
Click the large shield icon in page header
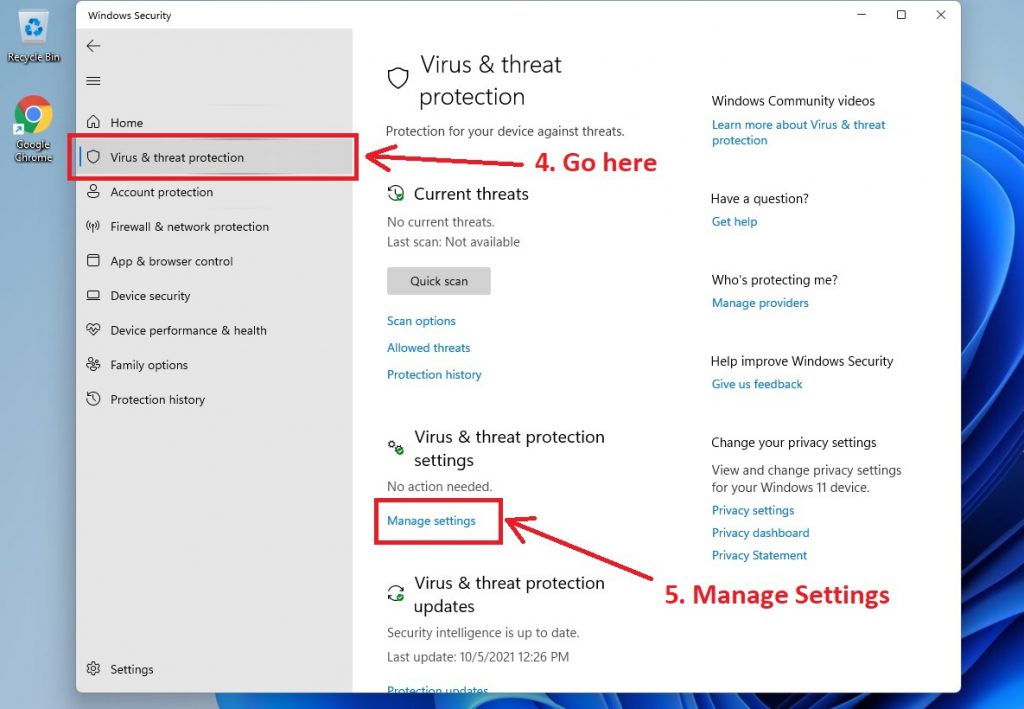[x=398, y=78]
